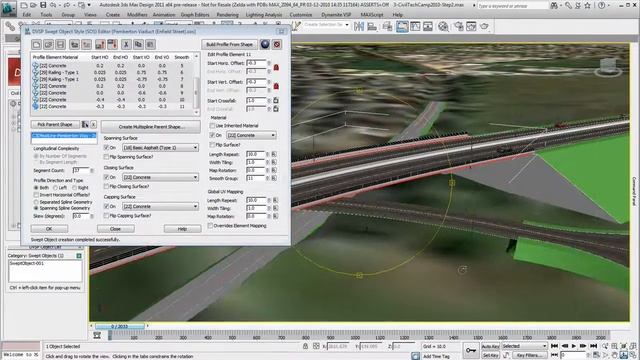Toggle red lock beside Start Horiz. Offset

[x=276, y=67]
